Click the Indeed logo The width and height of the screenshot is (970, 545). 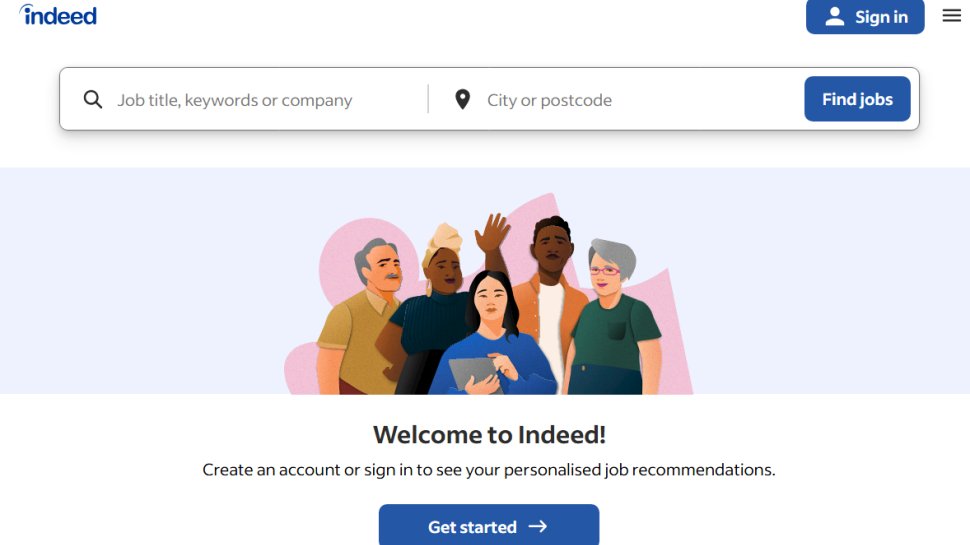58,15
